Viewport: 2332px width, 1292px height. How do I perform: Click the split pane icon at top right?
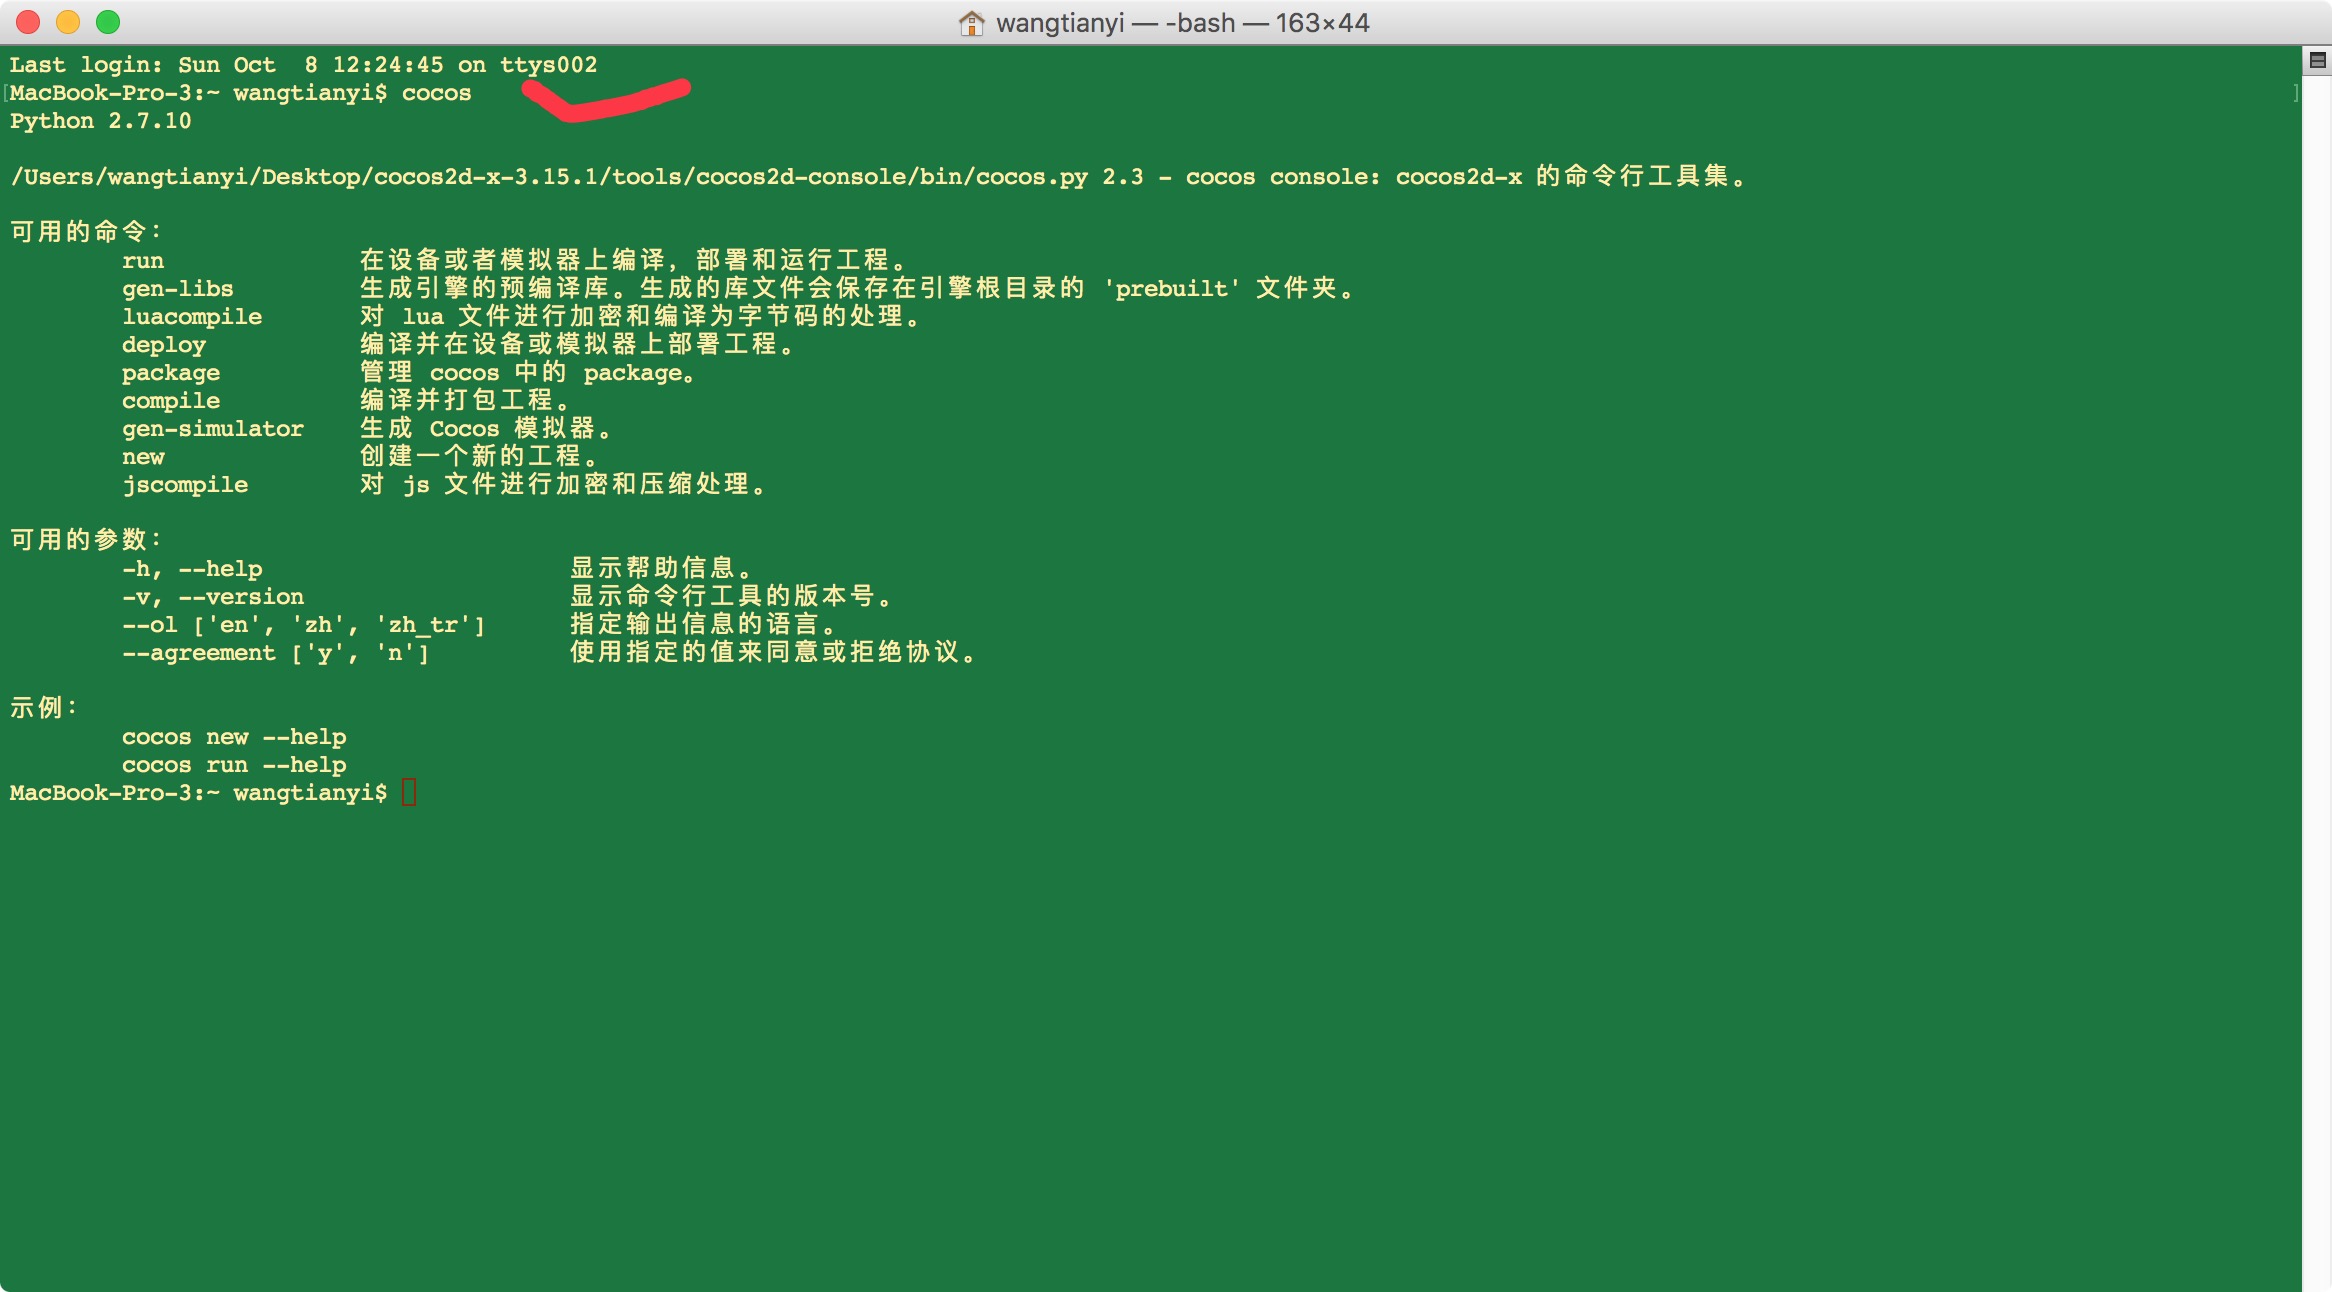click(x=2317, y=61)
